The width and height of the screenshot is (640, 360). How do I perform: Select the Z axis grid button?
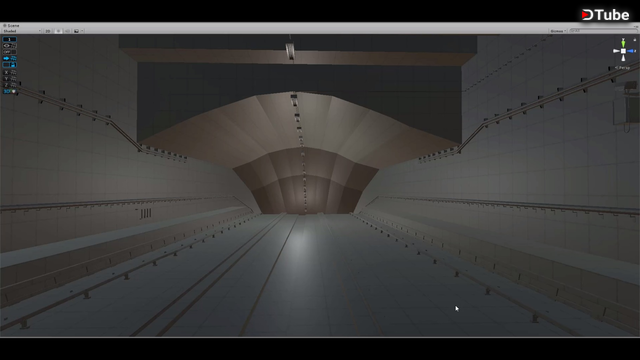[9, 85]
